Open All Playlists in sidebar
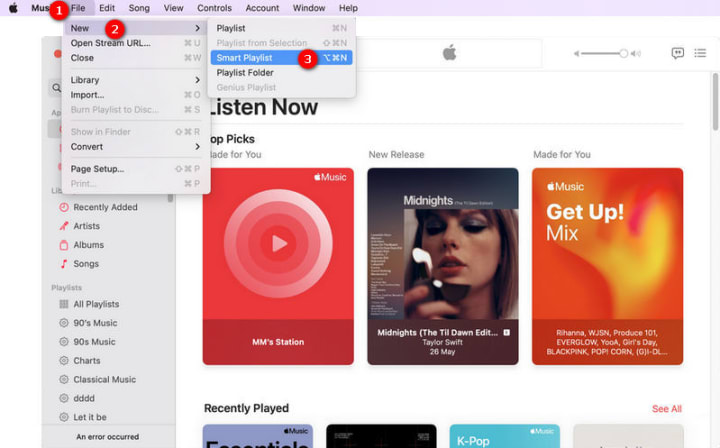720x448 pixels. [96, 304]
